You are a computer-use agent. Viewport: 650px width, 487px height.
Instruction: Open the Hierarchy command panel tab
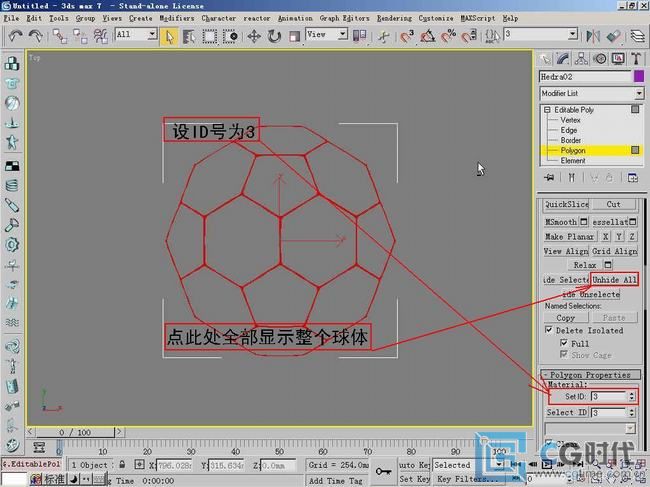pos(581,59)
